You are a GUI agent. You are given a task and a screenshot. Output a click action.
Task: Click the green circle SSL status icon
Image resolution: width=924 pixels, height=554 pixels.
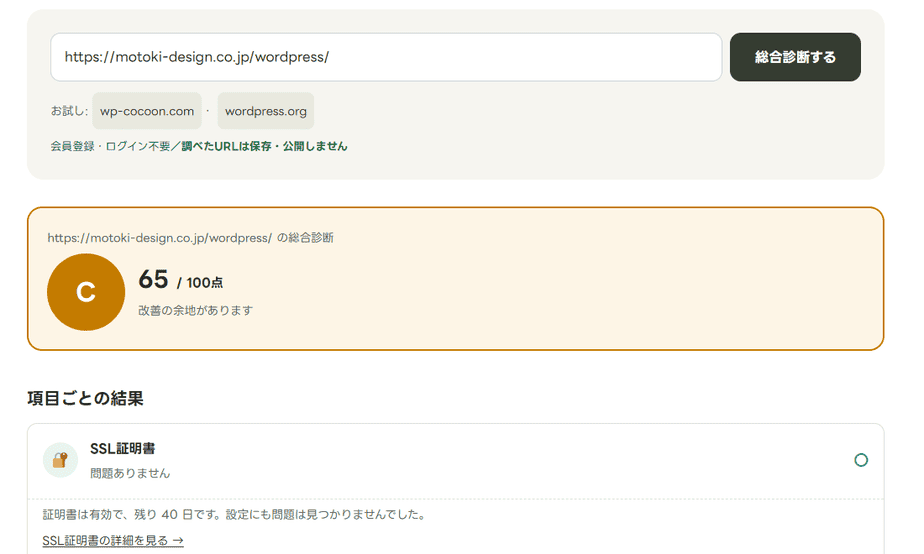861,460
